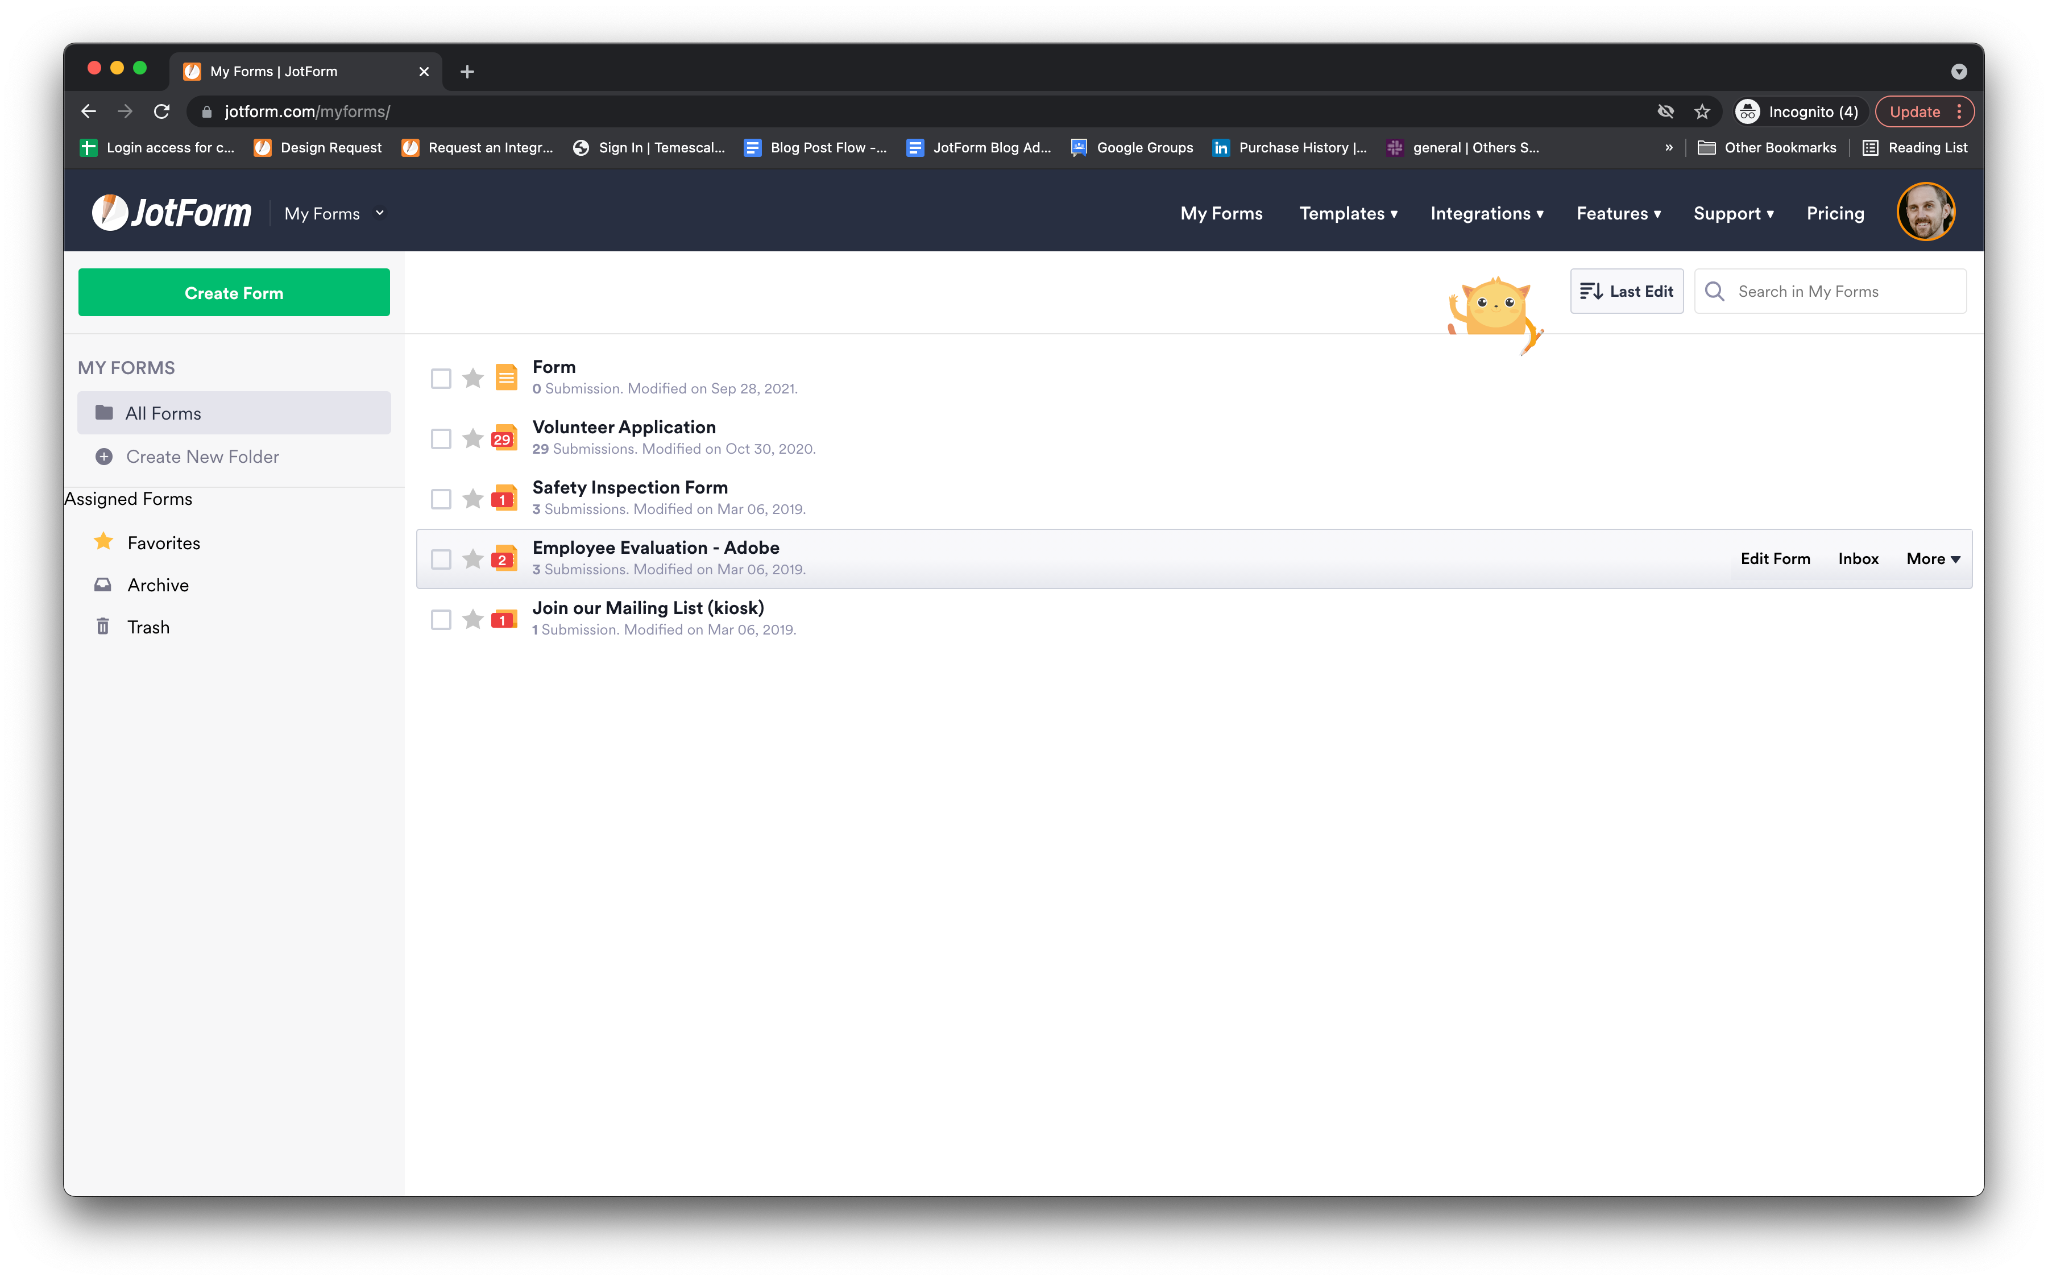2048x1280 pixels.
Task: Expand the More dropdown for Employee Evaluation
Action: (x=1932, y=559)
